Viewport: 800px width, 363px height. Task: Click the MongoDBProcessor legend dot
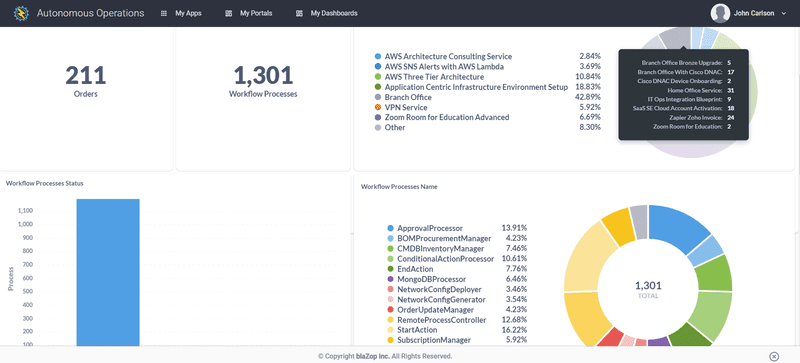(390, 279)
